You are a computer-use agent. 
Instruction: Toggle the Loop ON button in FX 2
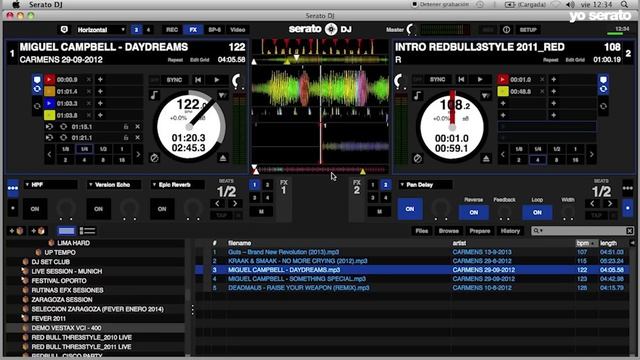[x=537, y=212]
